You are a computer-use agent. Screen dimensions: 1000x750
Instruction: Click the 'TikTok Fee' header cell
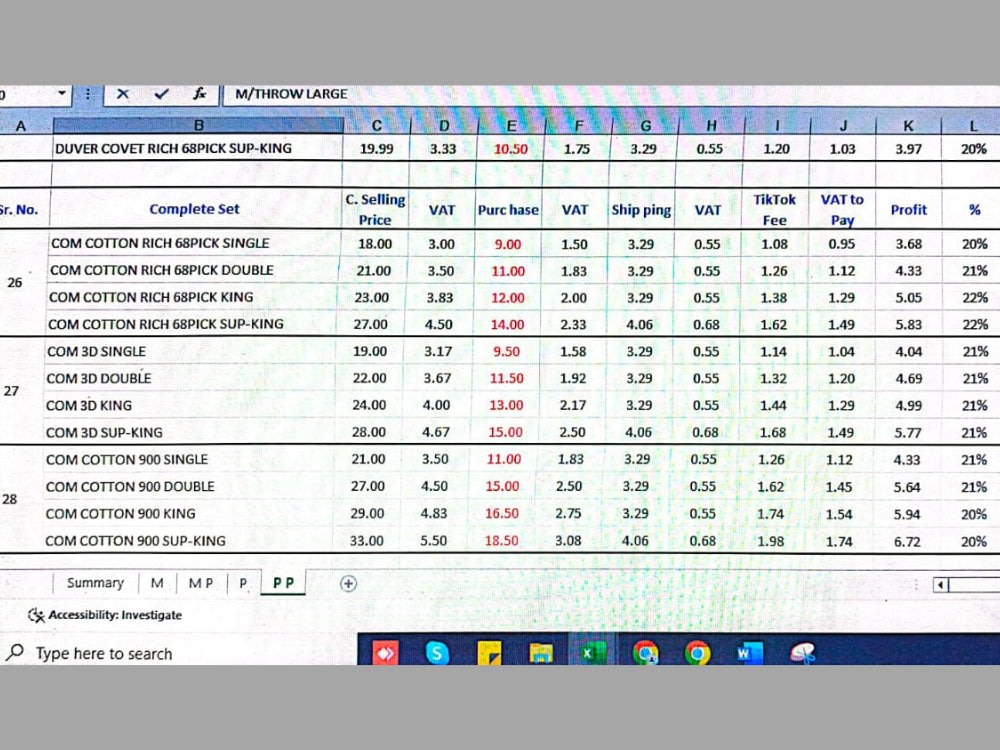774,209
